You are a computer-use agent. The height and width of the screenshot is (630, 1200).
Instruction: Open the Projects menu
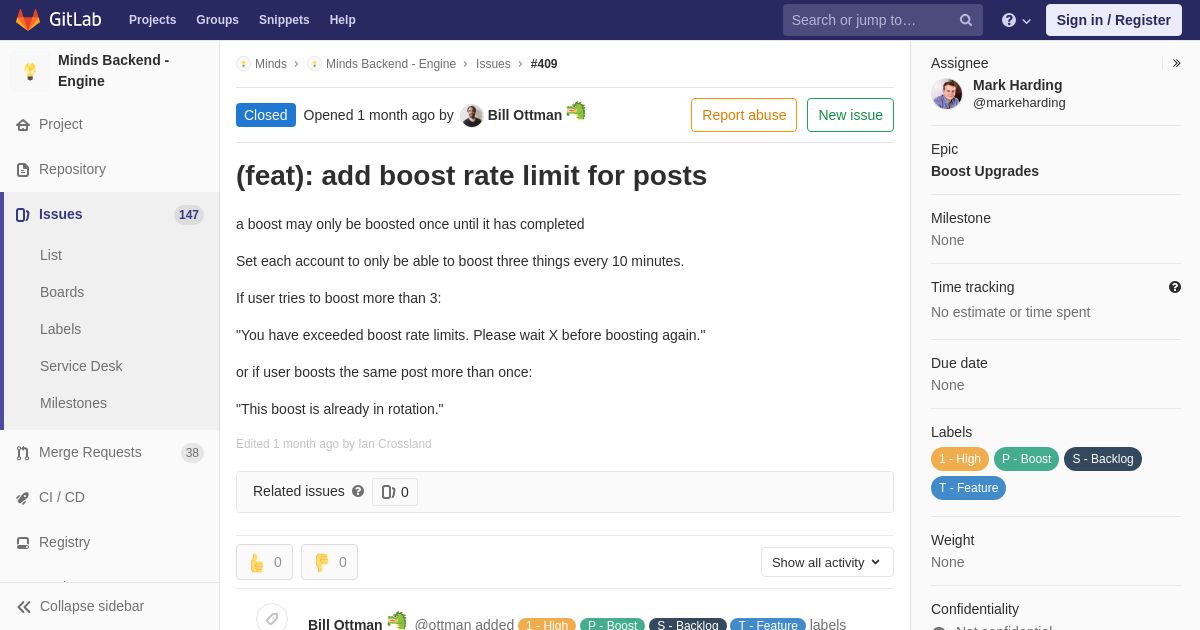152,20
